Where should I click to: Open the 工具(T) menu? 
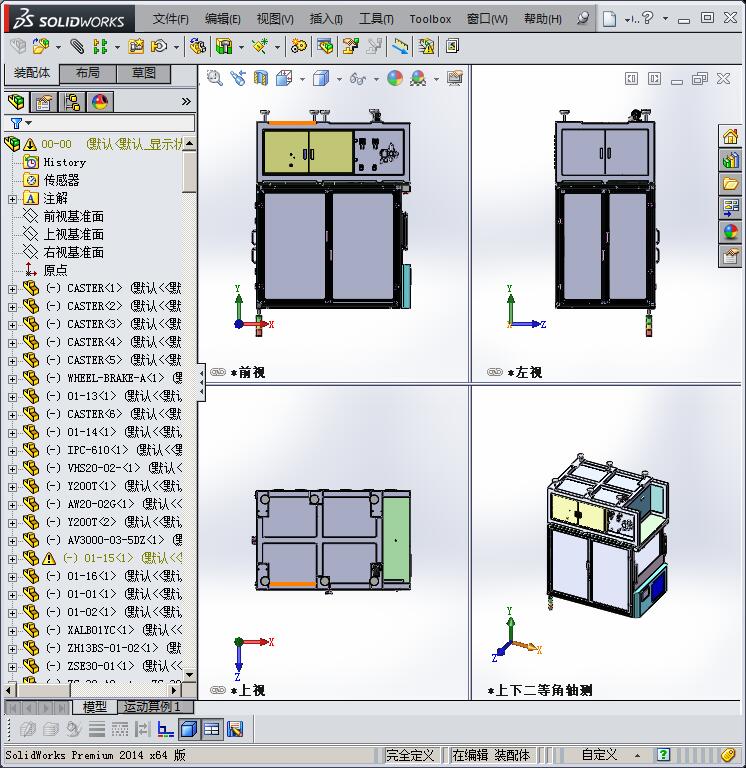(376, 19)
